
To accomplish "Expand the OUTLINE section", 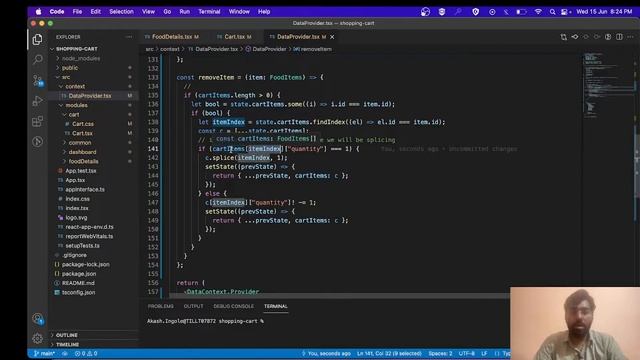I will pos(67,335).
